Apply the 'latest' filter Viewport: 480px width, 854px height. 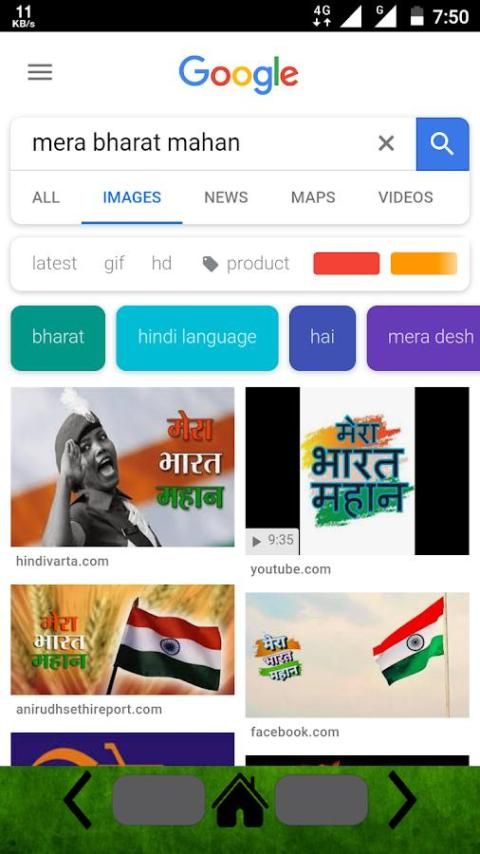point(54,264)
